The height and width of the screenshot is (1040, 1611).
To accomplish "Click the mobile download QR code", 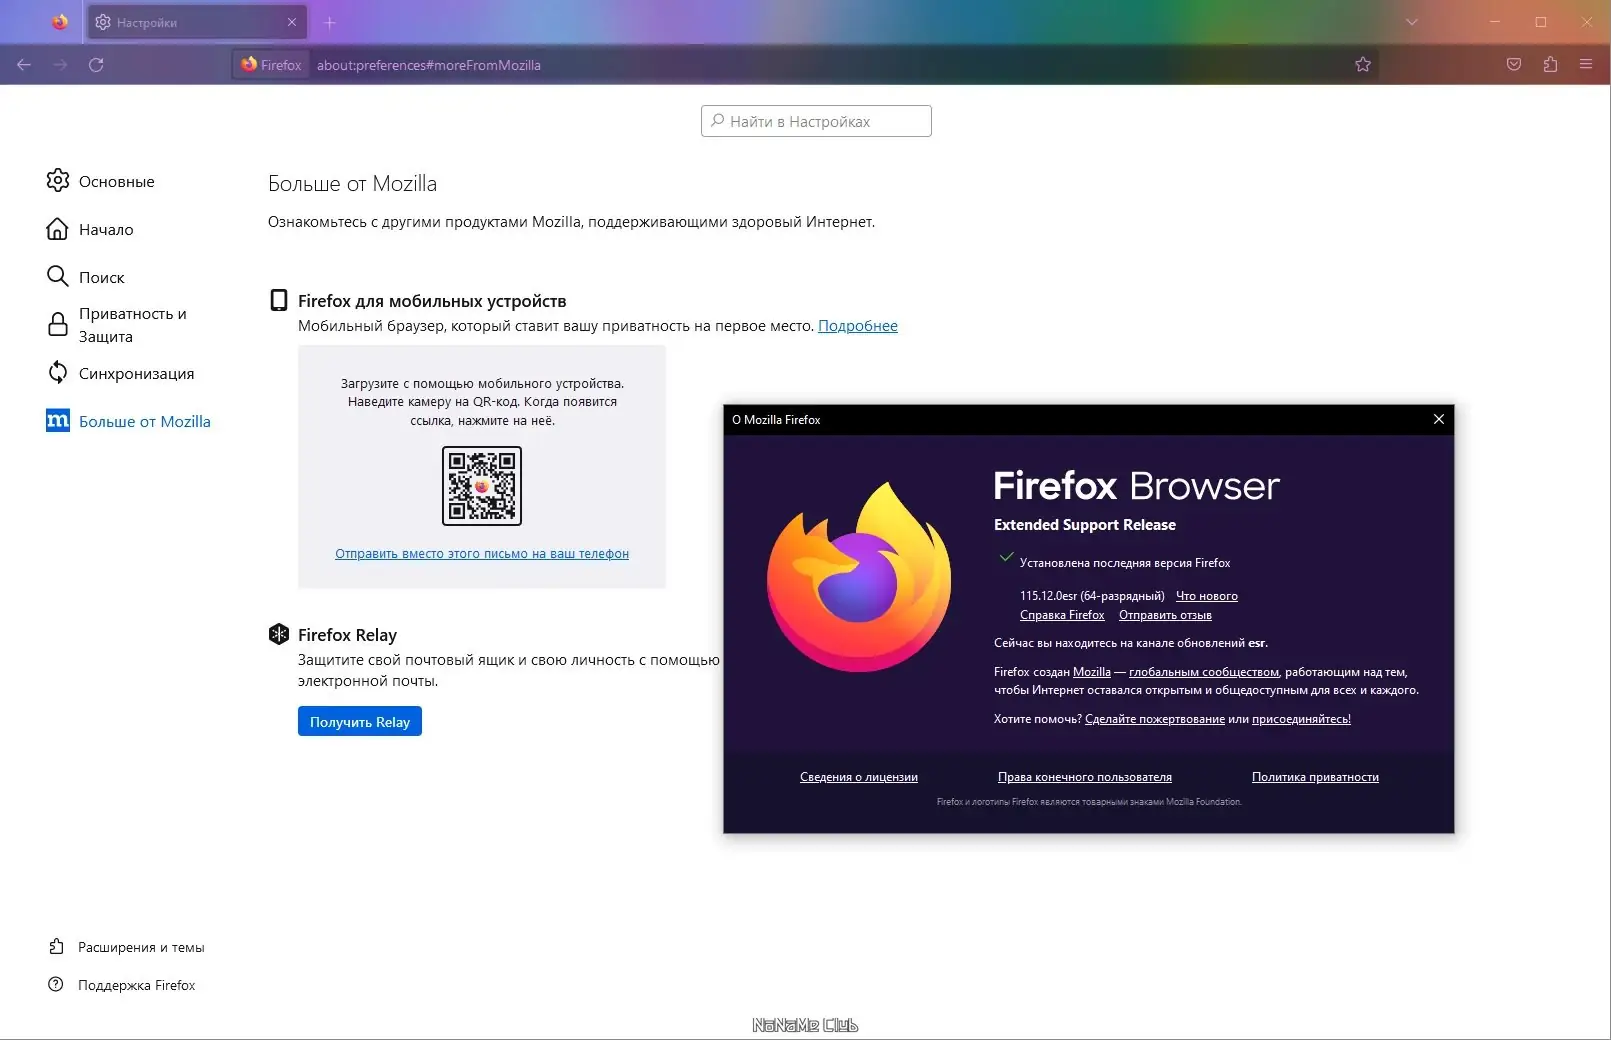I will pos(482,486).
